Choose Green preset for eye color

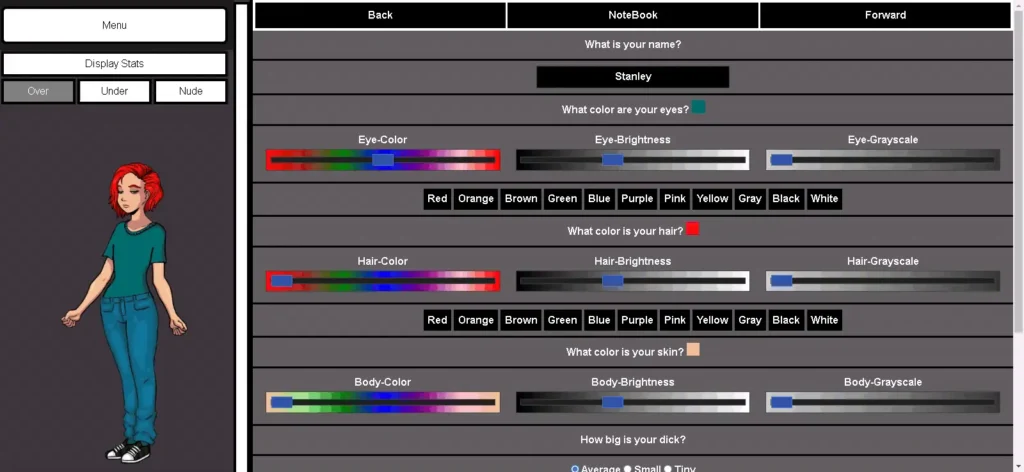click(562, 199)
